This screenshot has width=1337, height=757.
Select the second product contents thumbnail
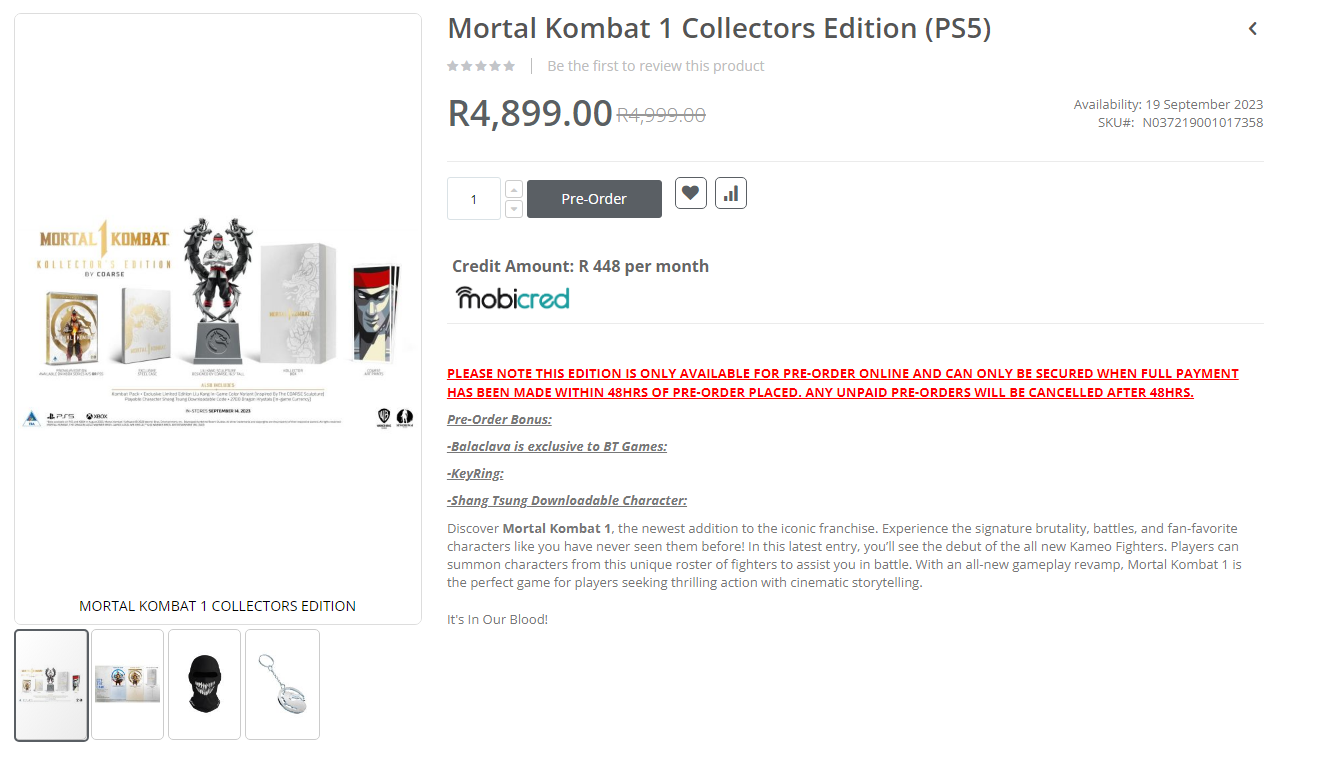128,684
